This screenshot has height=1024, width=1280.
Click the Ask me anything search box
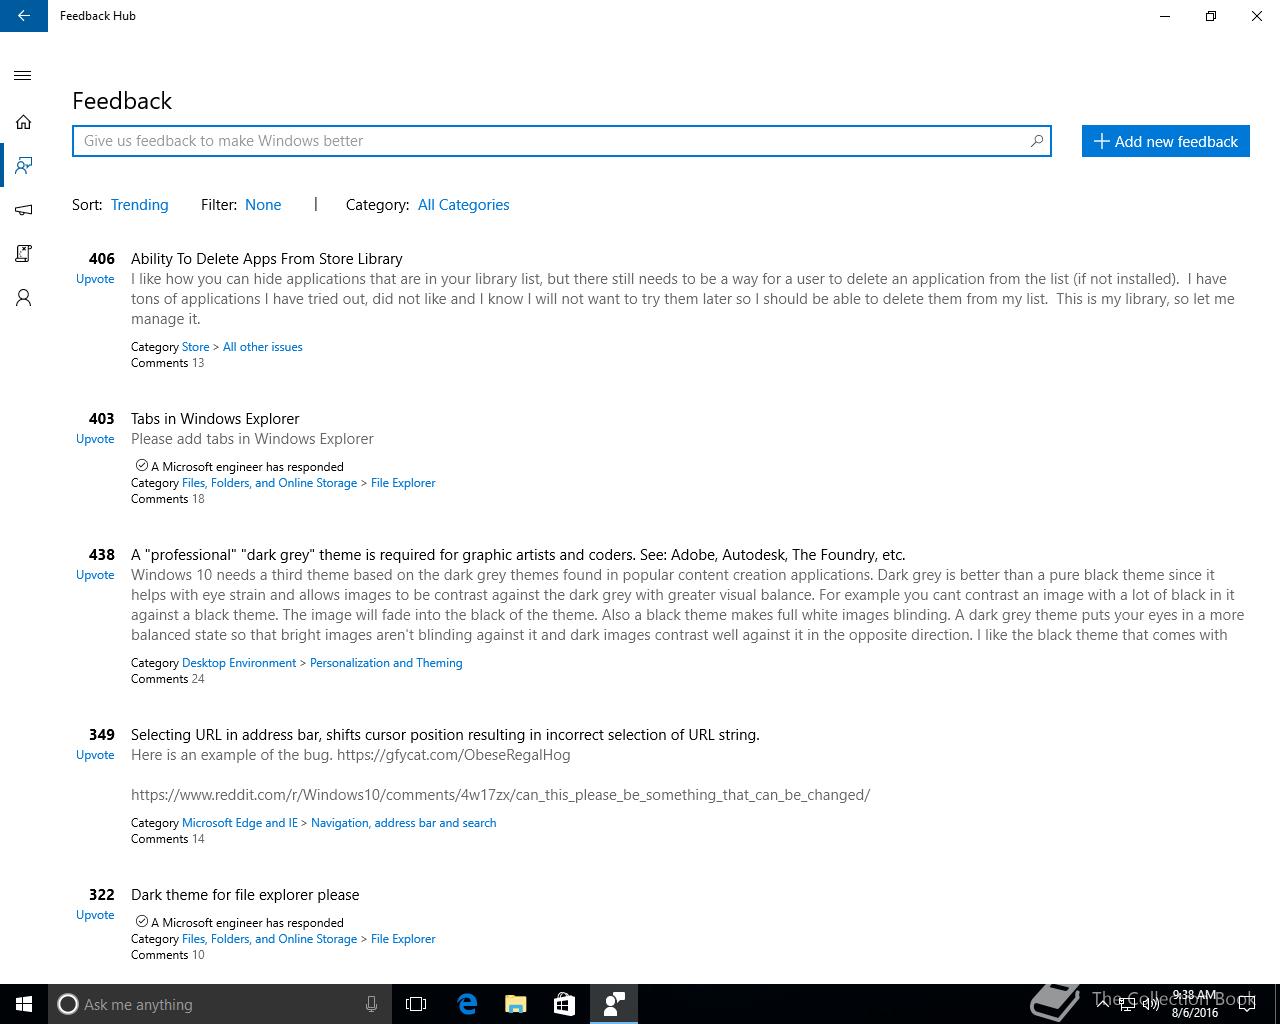click(220, 1004)
